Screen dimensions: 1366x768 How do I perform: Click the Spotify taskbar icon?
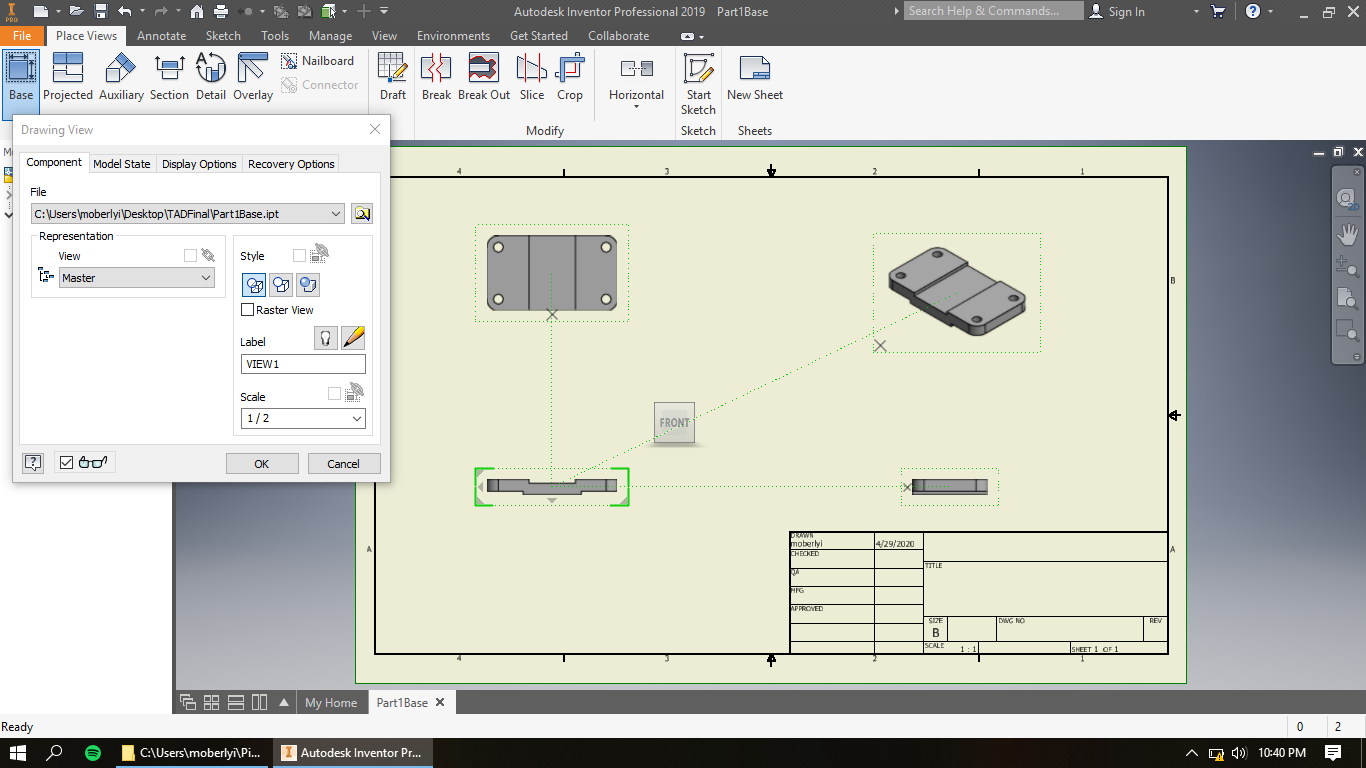coord(92,753)
